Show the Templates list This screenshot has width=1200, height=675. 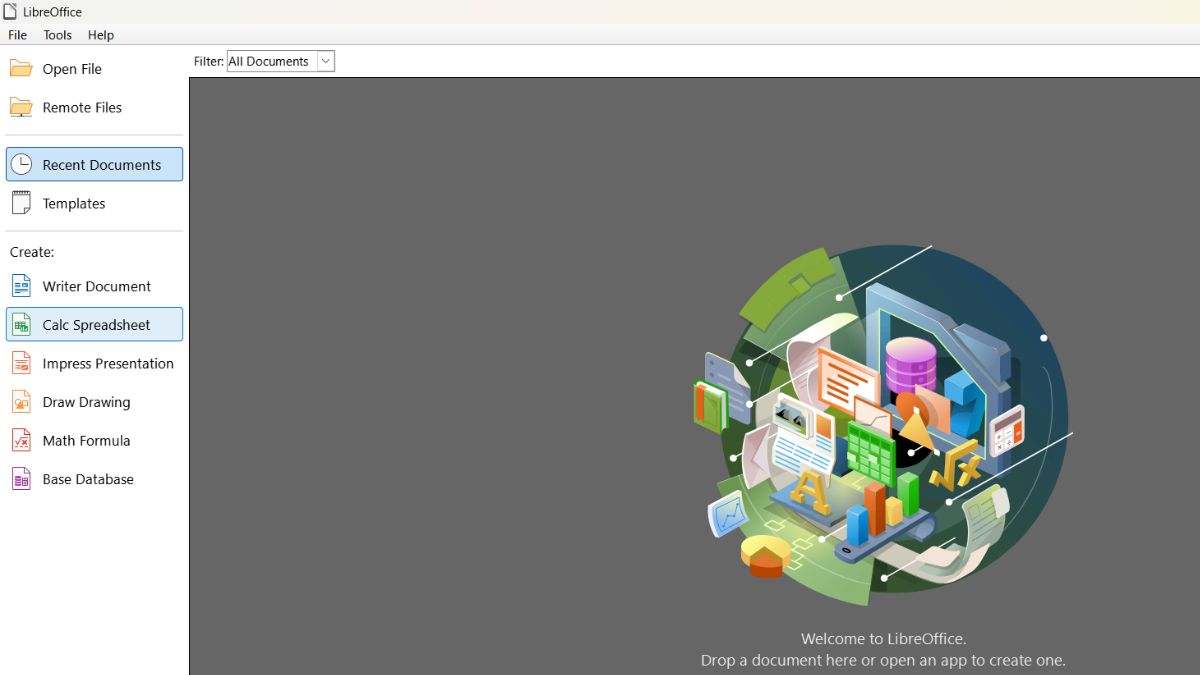(x=95, y=203)
